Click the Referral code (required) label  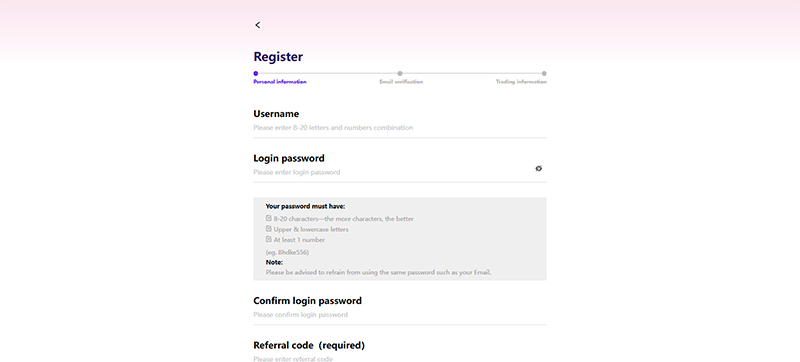[309, 346]
